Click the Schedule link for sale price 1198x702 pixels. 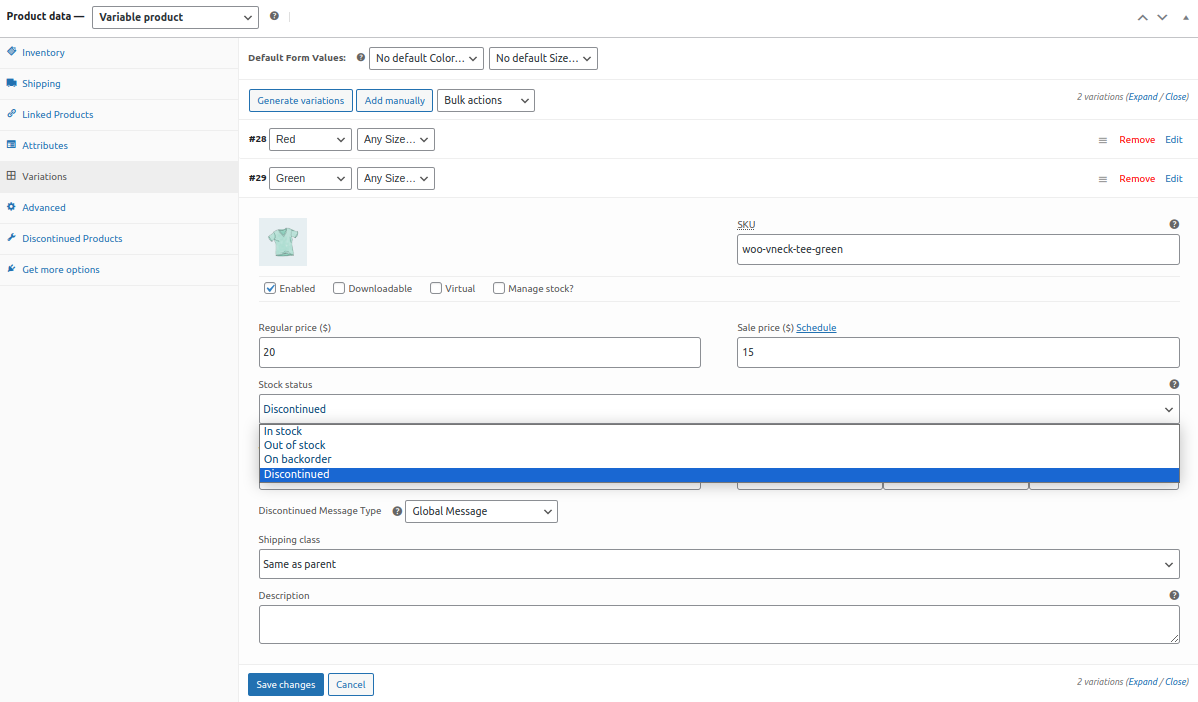click(x=816, y=328)
